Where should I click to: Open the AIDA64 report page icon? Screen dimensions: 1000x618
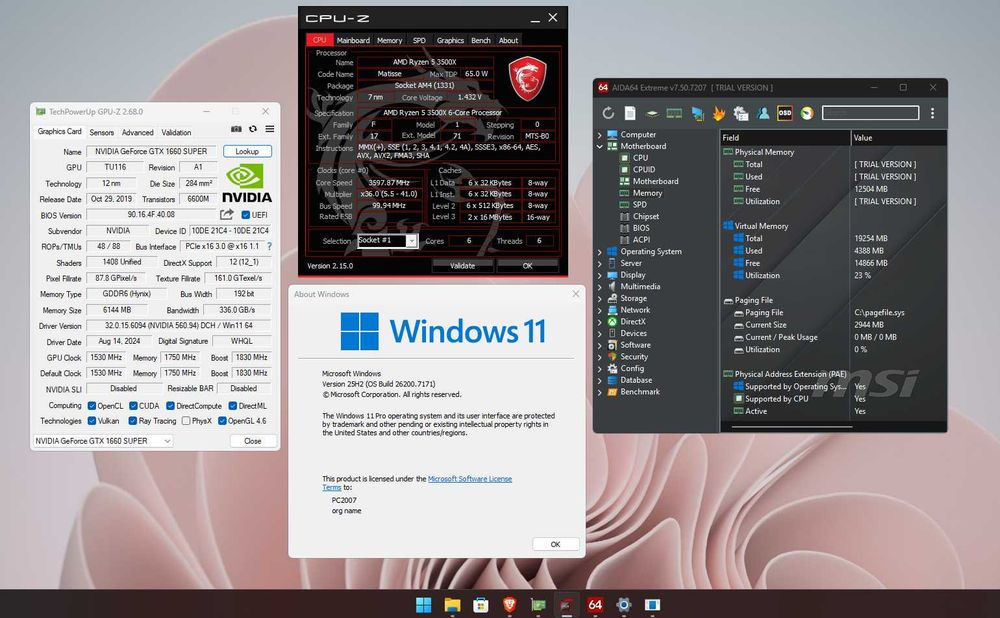click(630, 113)
